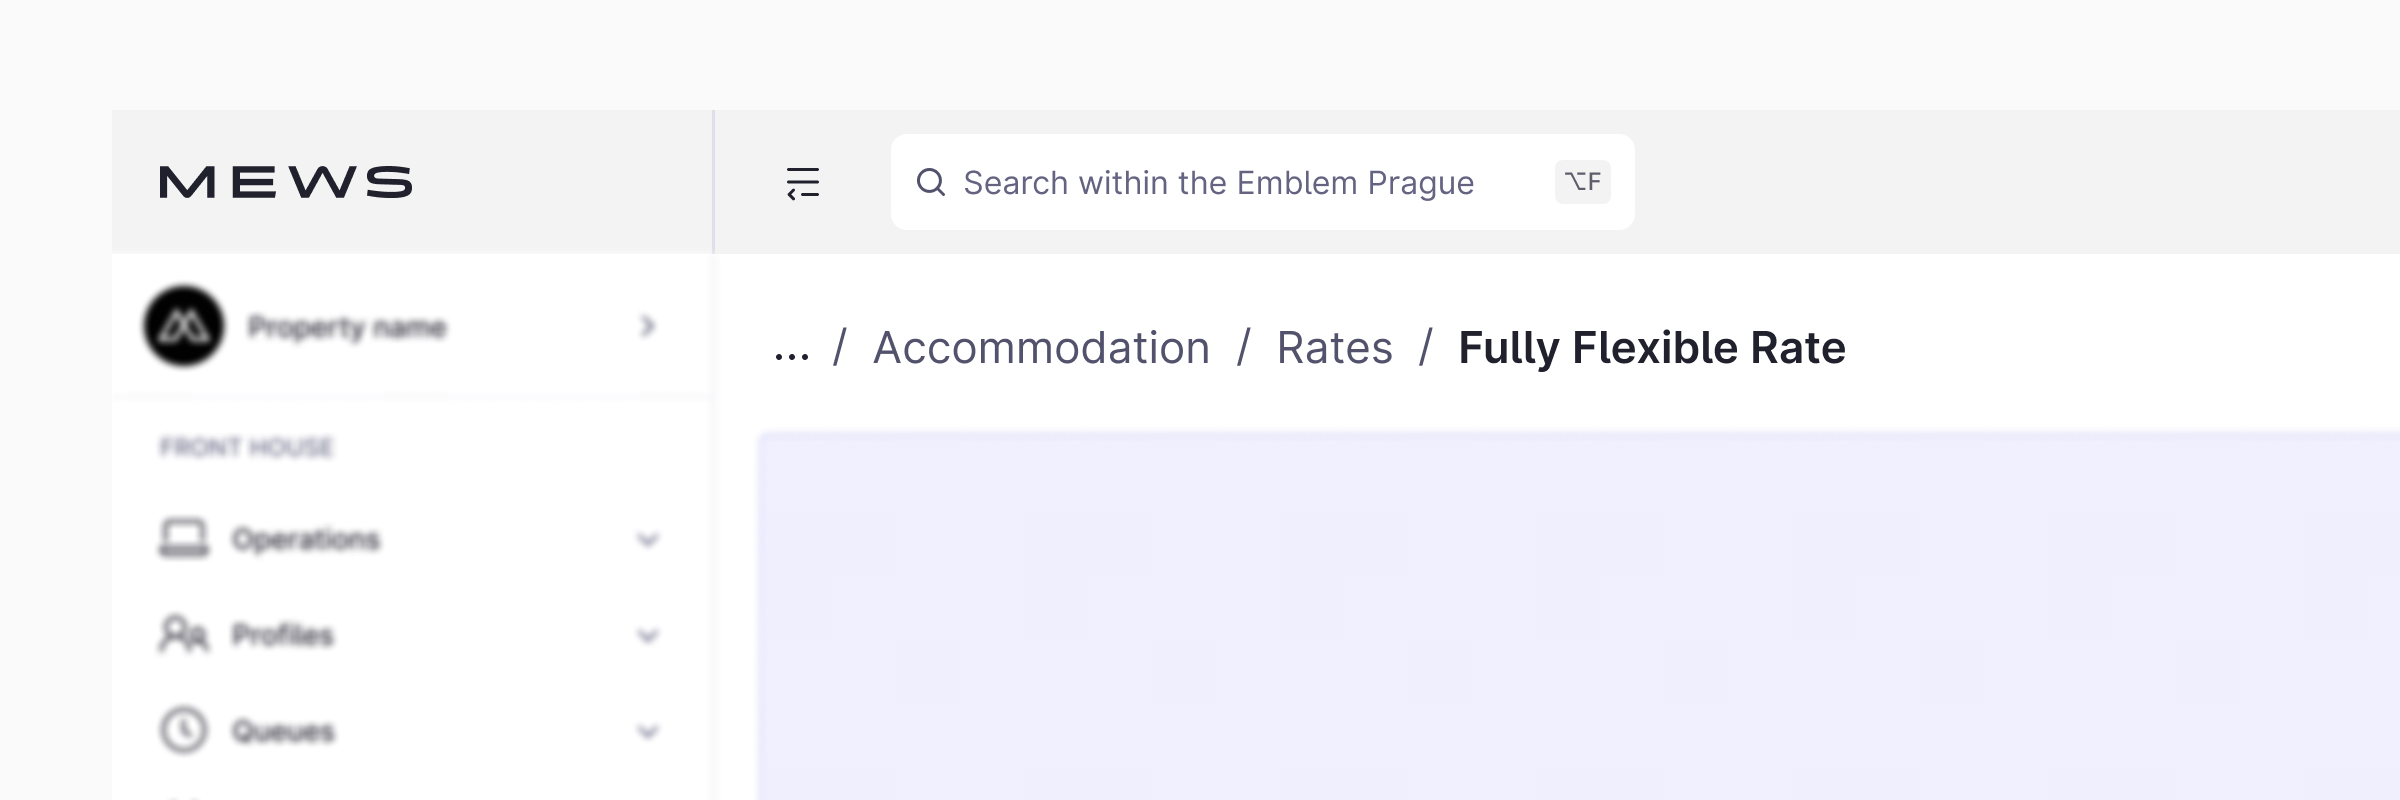
Task: Click the Operations laptop icon
Action: tap(184, 538)
